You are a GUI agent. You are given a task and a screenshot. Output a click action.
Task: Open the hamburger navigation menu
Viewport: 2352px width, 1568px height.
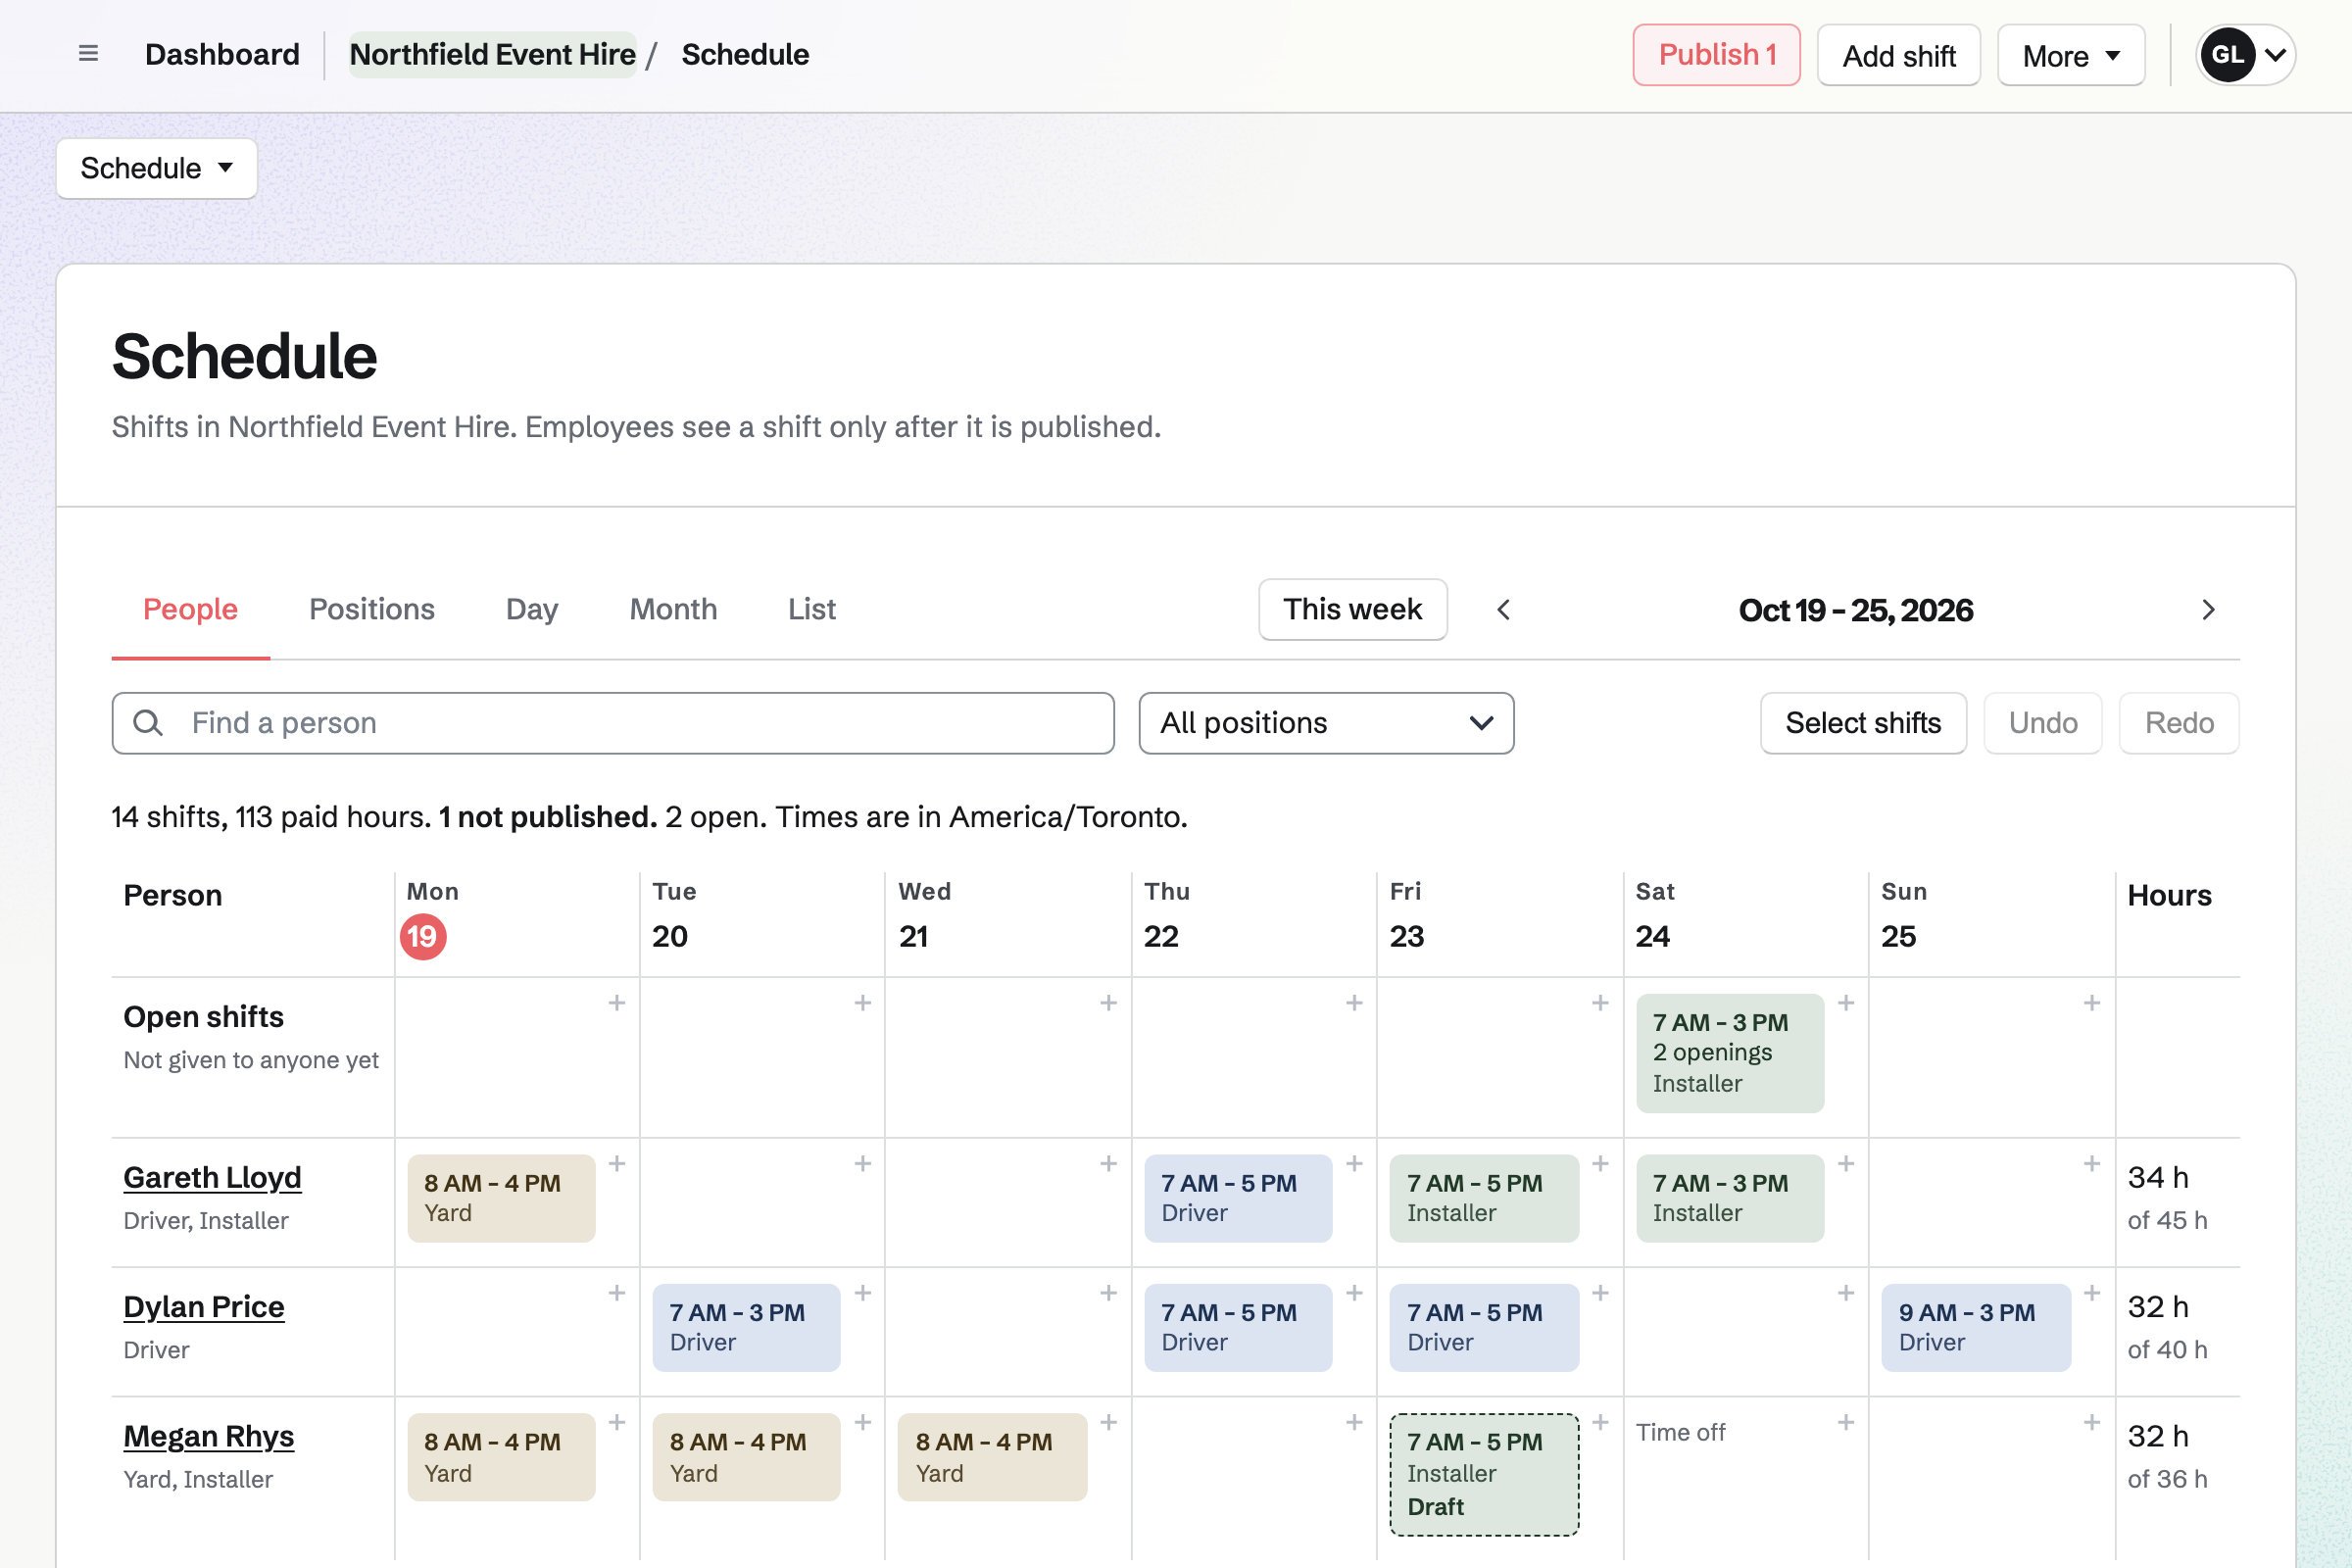click(88, 54)
